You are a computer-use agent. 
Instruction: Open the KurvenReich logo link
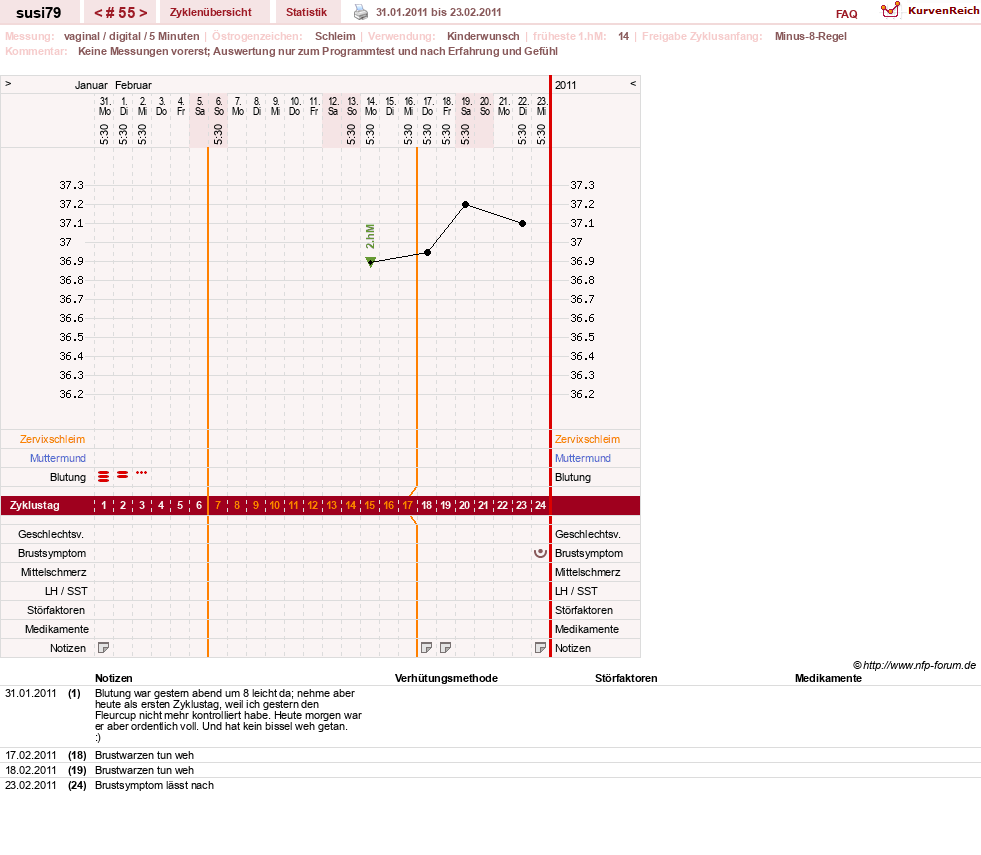[929, 11]
